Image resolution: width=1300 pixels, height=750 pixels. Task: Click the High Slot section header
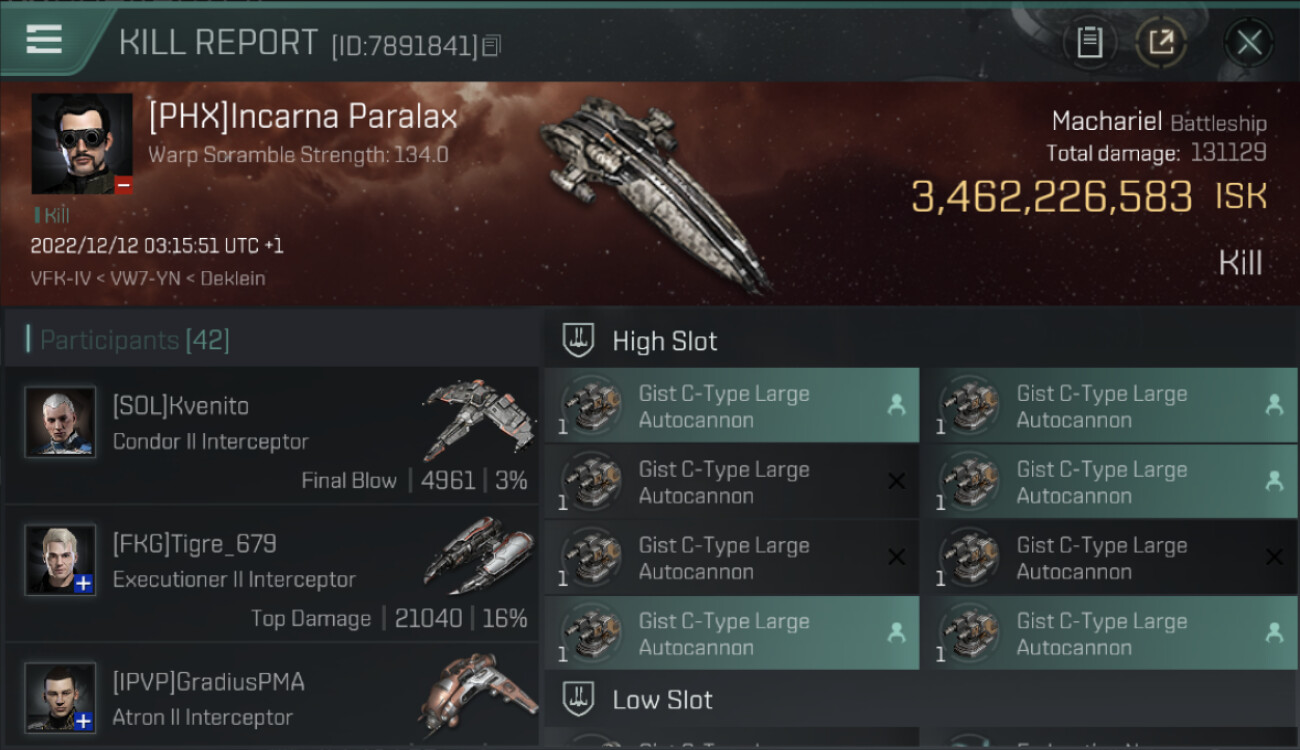pyautogui.click(x=665, y=341)
